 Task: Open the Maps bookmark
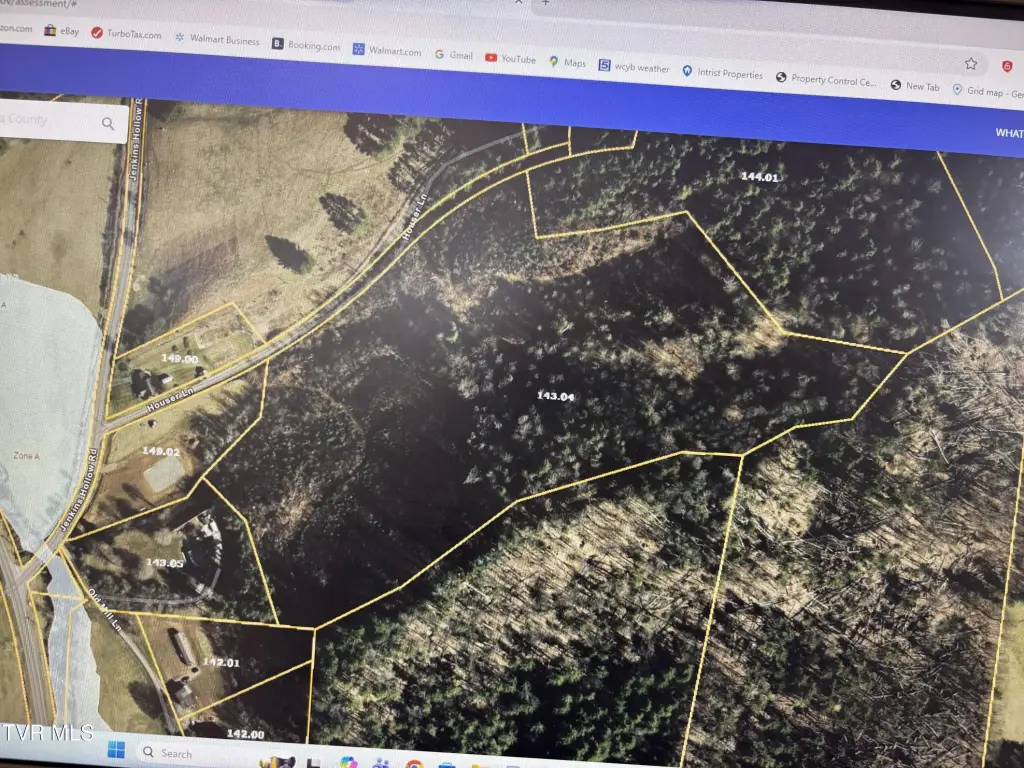(x=566, y=62)
